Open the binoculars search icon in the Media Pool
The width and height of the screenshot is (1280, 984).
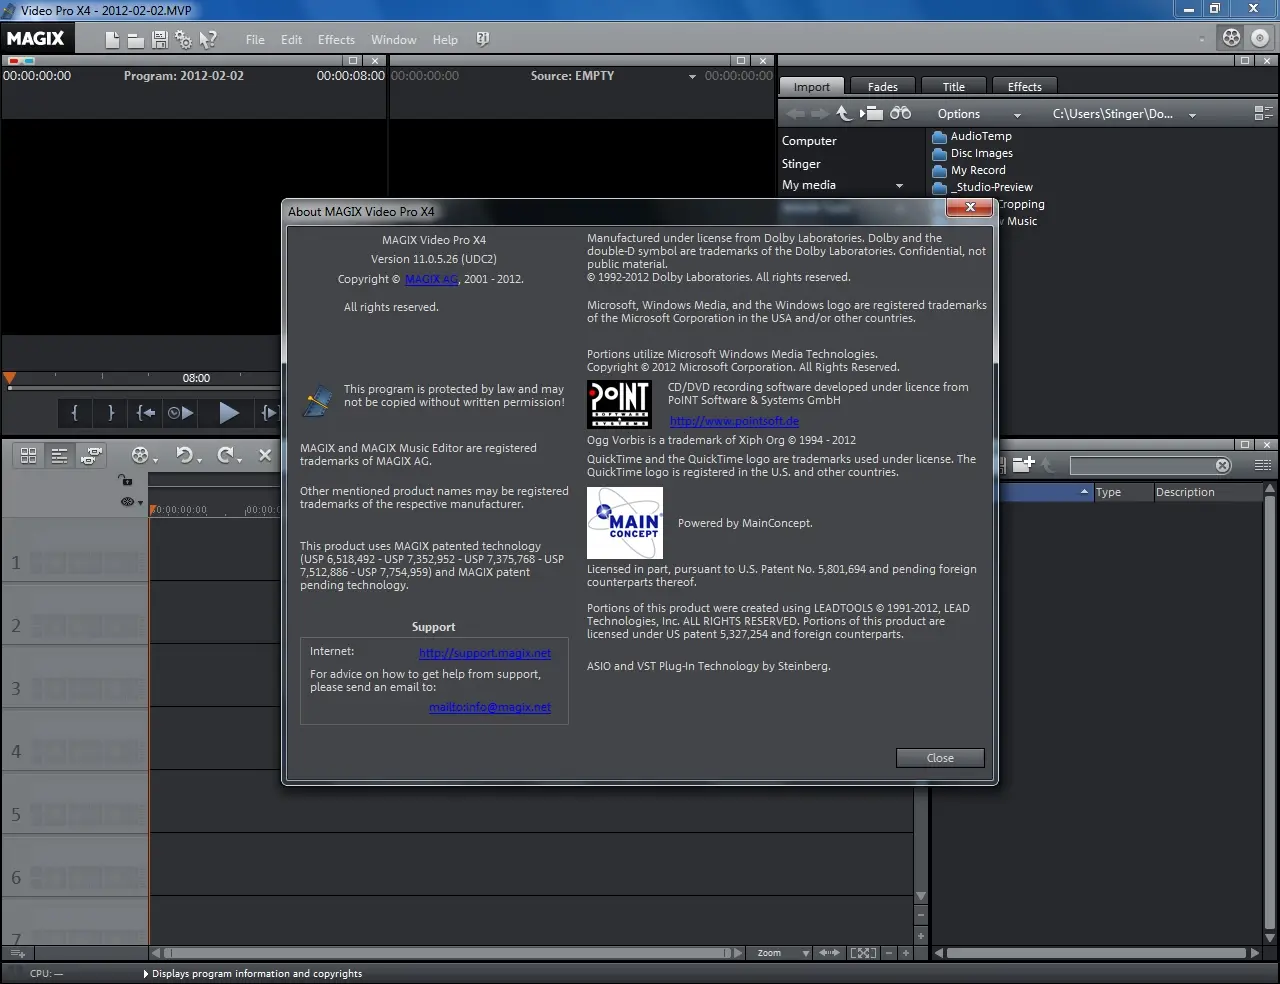(x=901, y=113)
